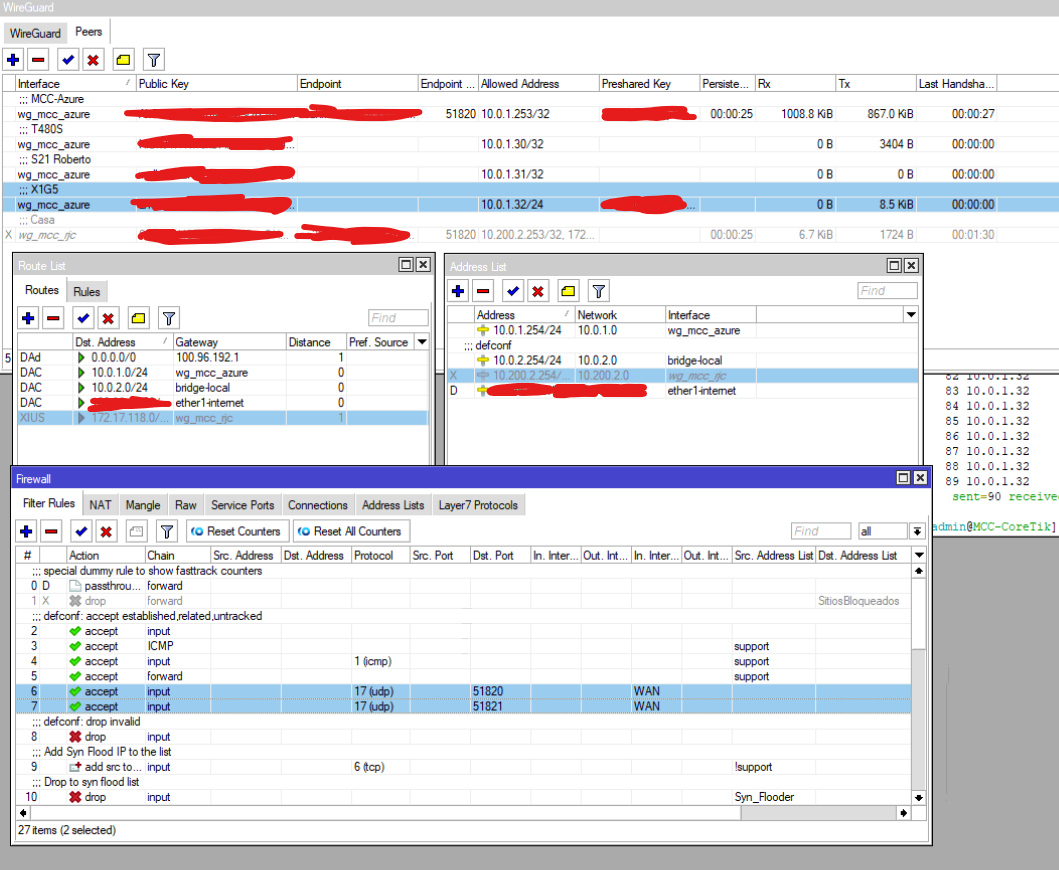The width and height of the screenshot is (1059, 870).
Task: Remove the firewall rule with the minus icon
Action: coord(51,532)
